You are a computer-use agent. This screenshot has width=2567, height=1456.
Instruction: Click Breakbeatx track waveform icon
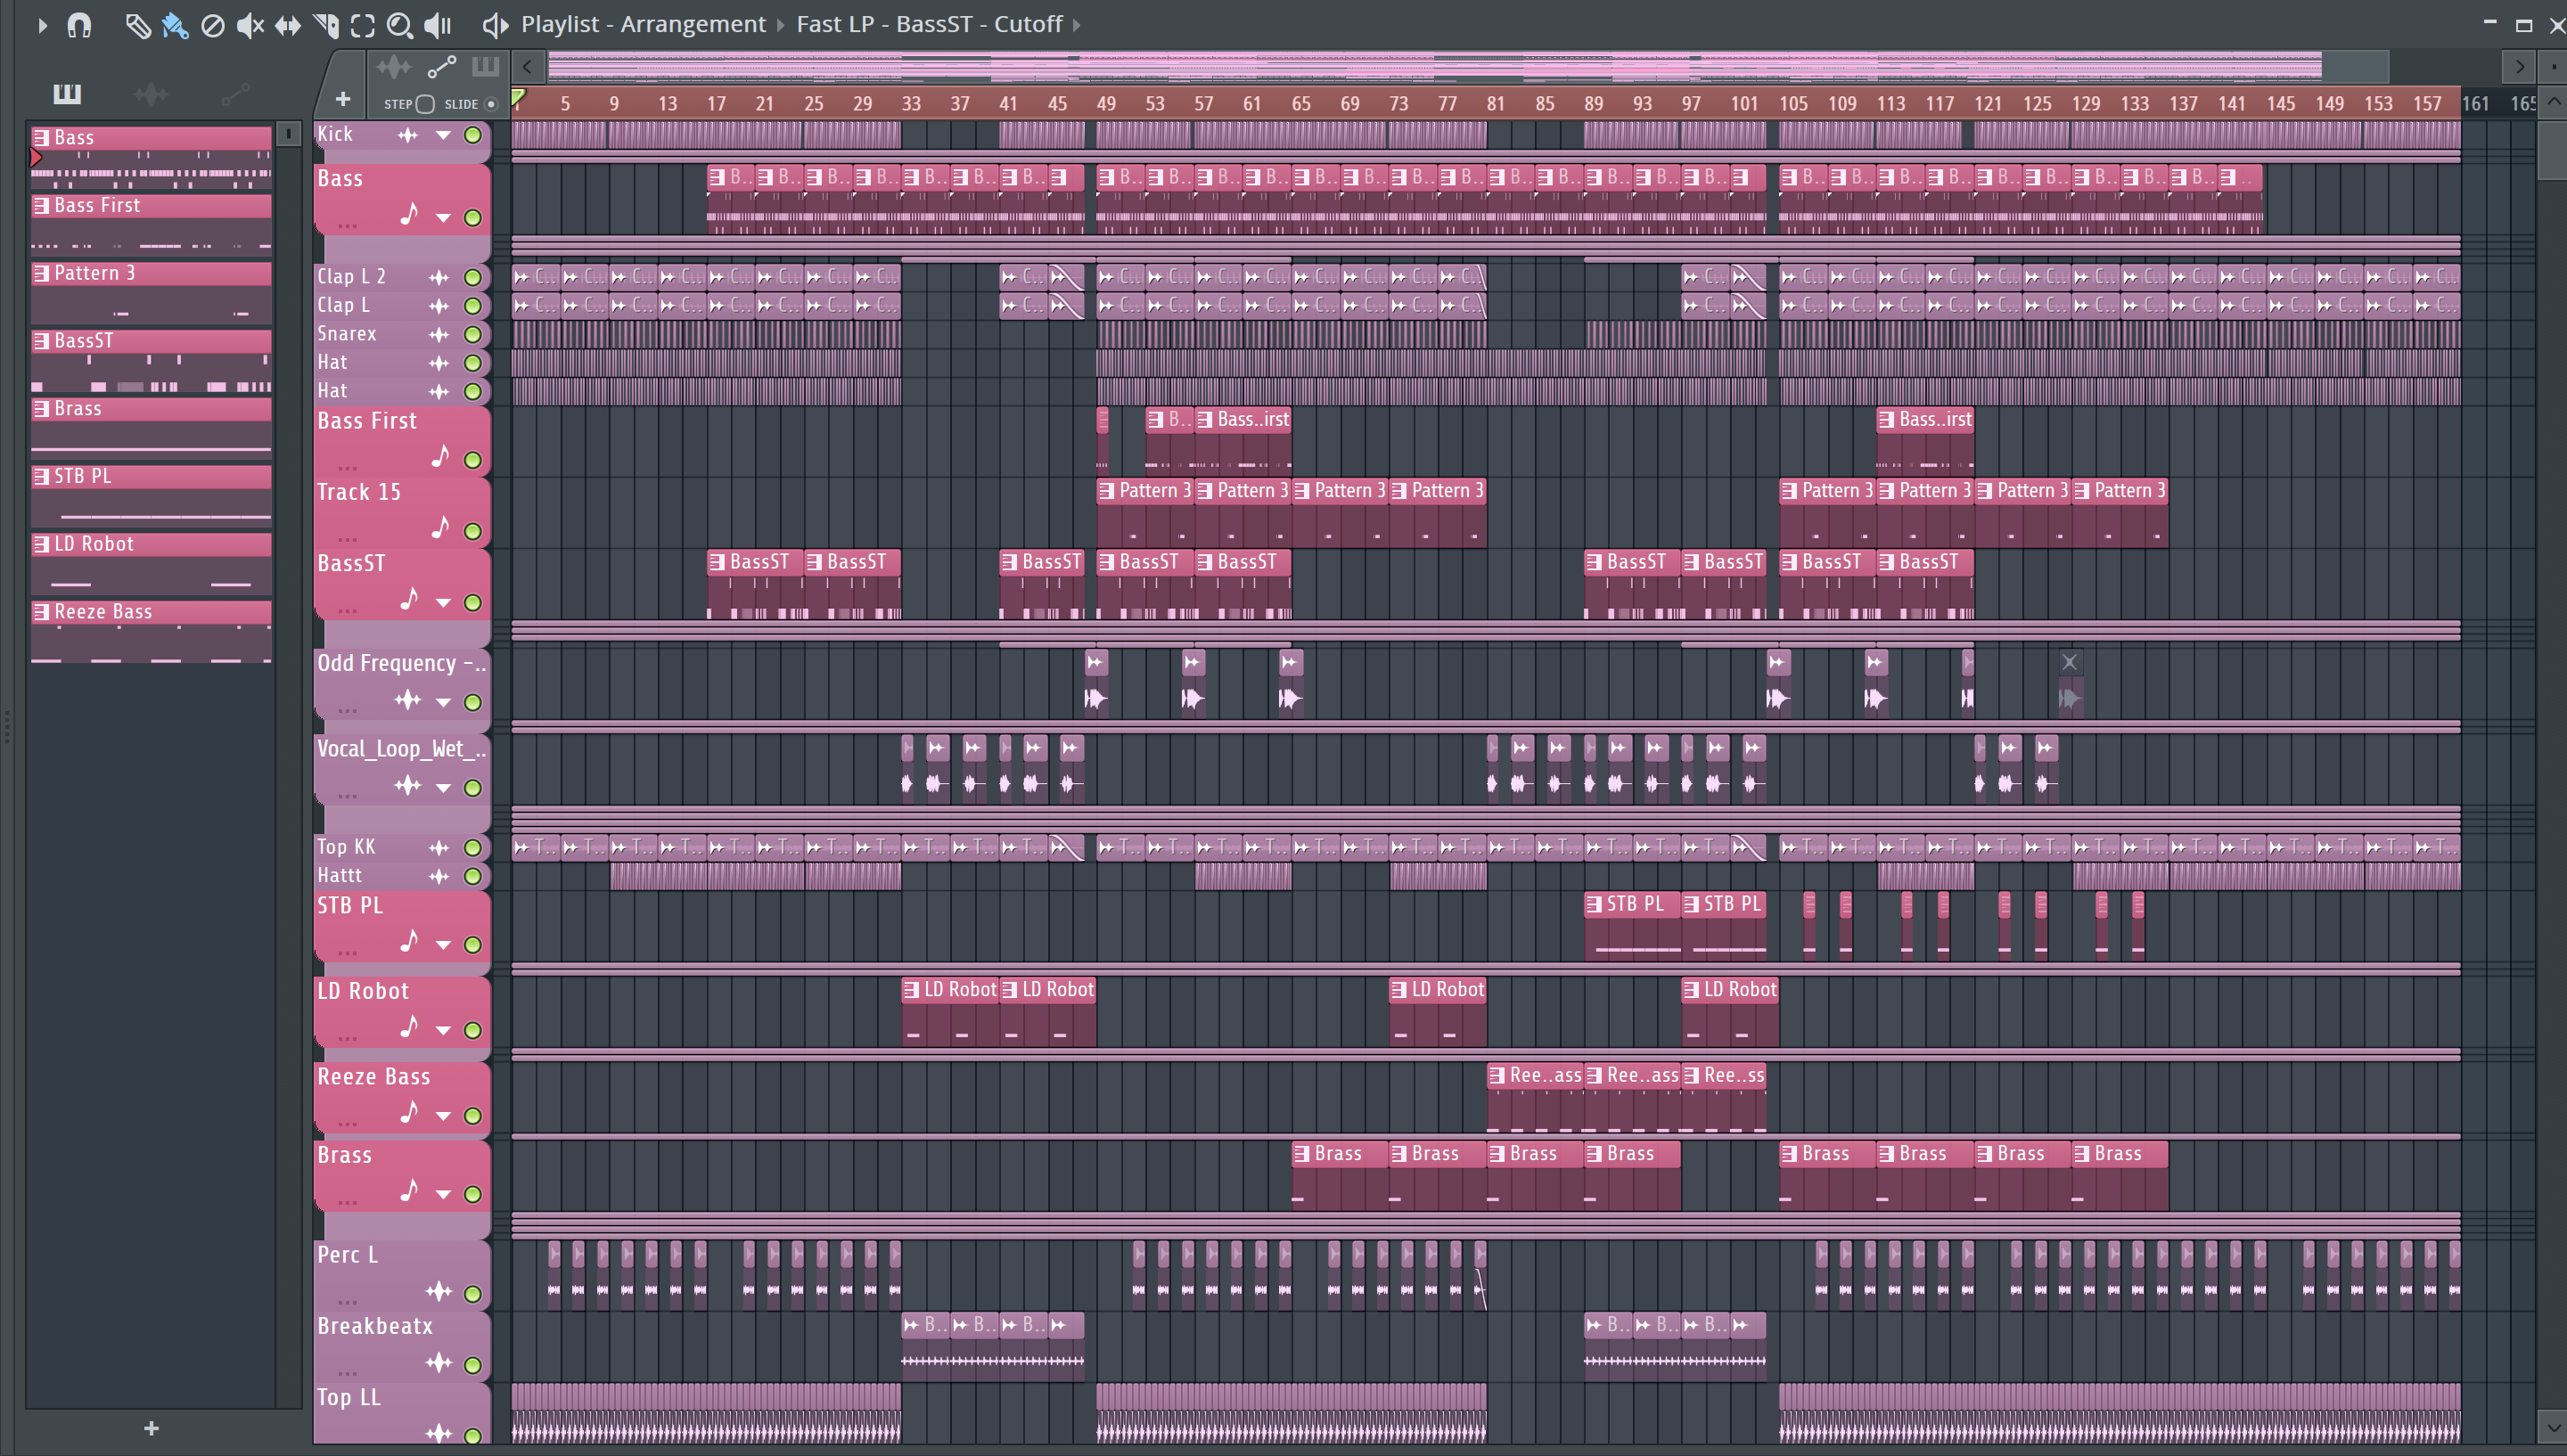(439, 1363)
